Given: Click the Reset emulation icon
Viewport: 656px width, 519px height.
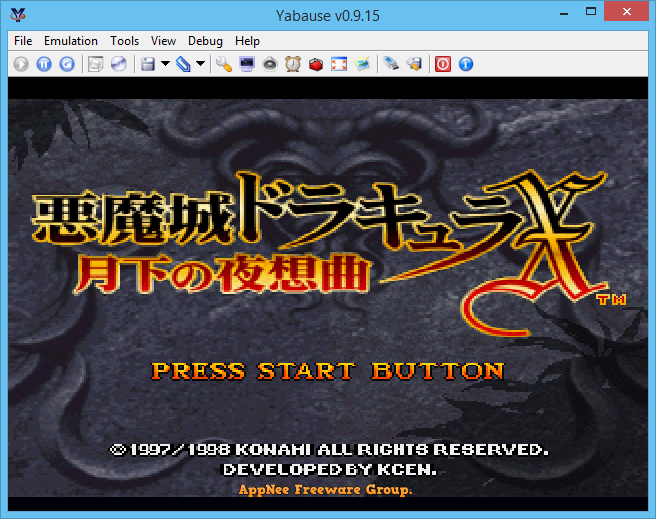Looking at the screenshot, I should 67,64.
